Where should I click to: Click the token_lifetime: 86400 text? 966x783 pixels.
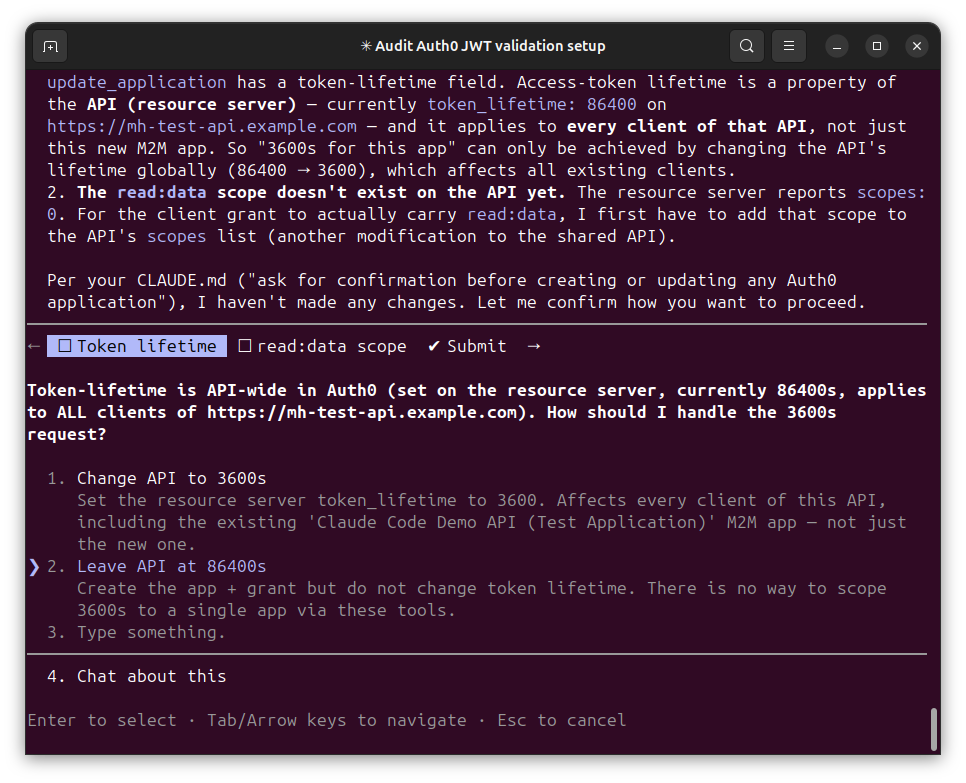click(532, 104)
